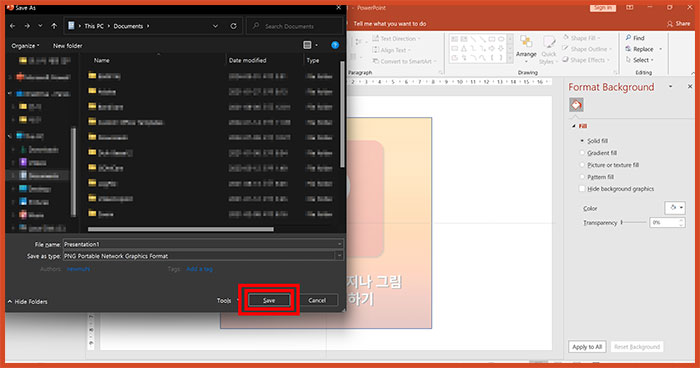700x368 pixels.
Task: Click the Search Documents field
Action: [295, 26]
